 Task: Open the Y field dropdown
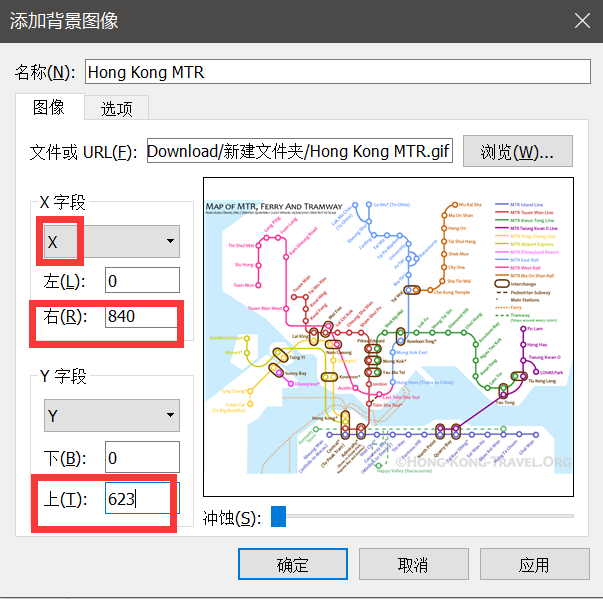[112, 415]
